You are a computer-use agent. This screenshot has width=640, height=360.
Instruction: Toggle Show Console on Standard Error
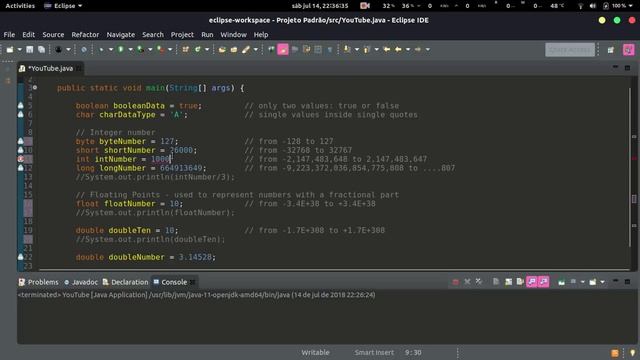[544, 282]
